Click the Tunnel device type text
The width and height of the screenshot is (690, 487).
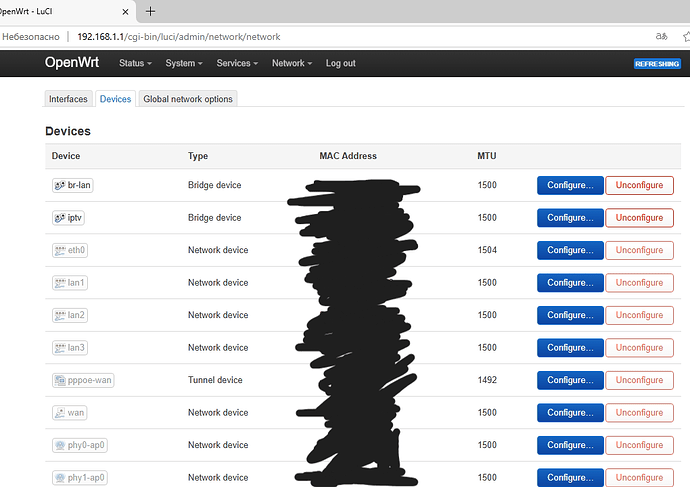215,380
